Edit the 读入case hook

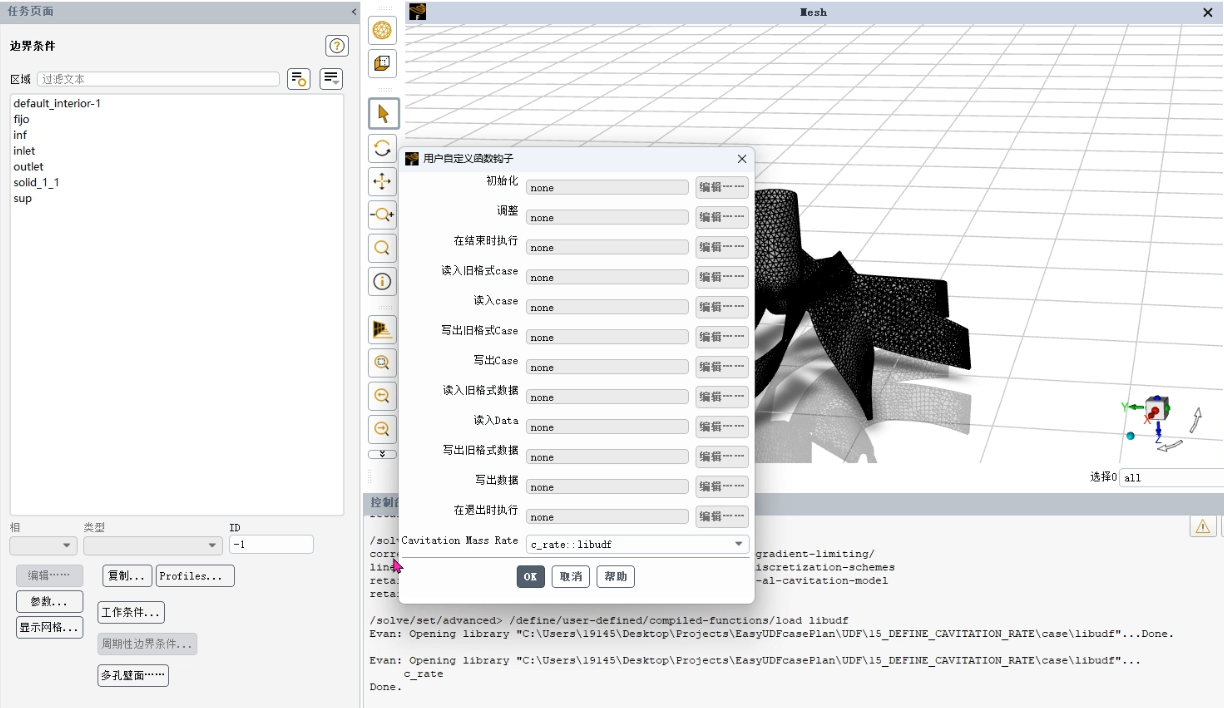[722, 307]
